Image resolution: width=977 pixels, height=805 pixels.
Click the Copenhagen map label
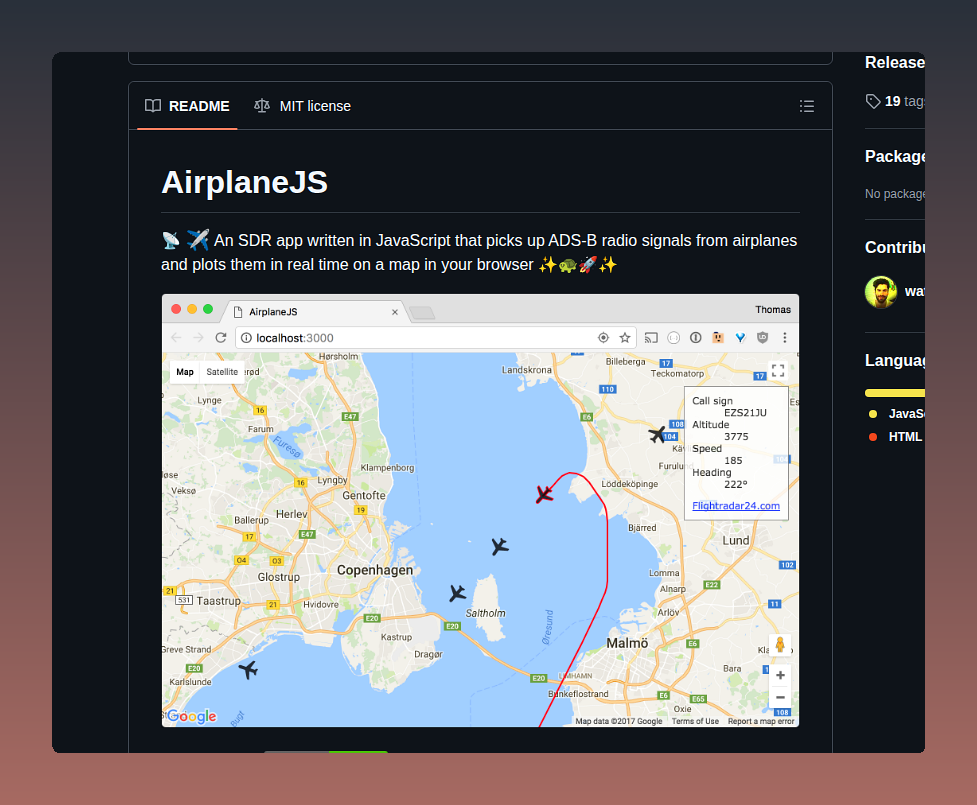pos(375,570)
